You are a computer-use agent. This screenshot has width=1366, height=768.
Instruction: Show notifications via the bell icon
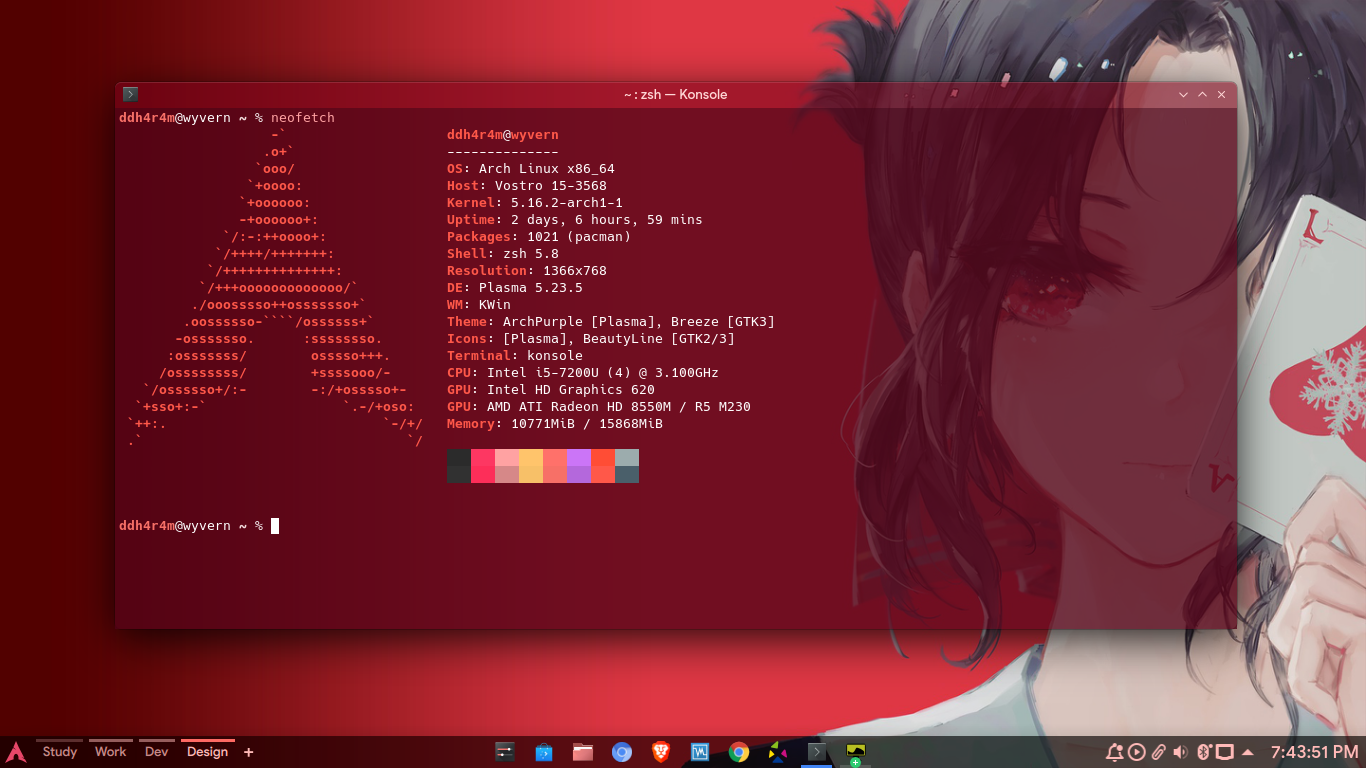coord(1114,752)
